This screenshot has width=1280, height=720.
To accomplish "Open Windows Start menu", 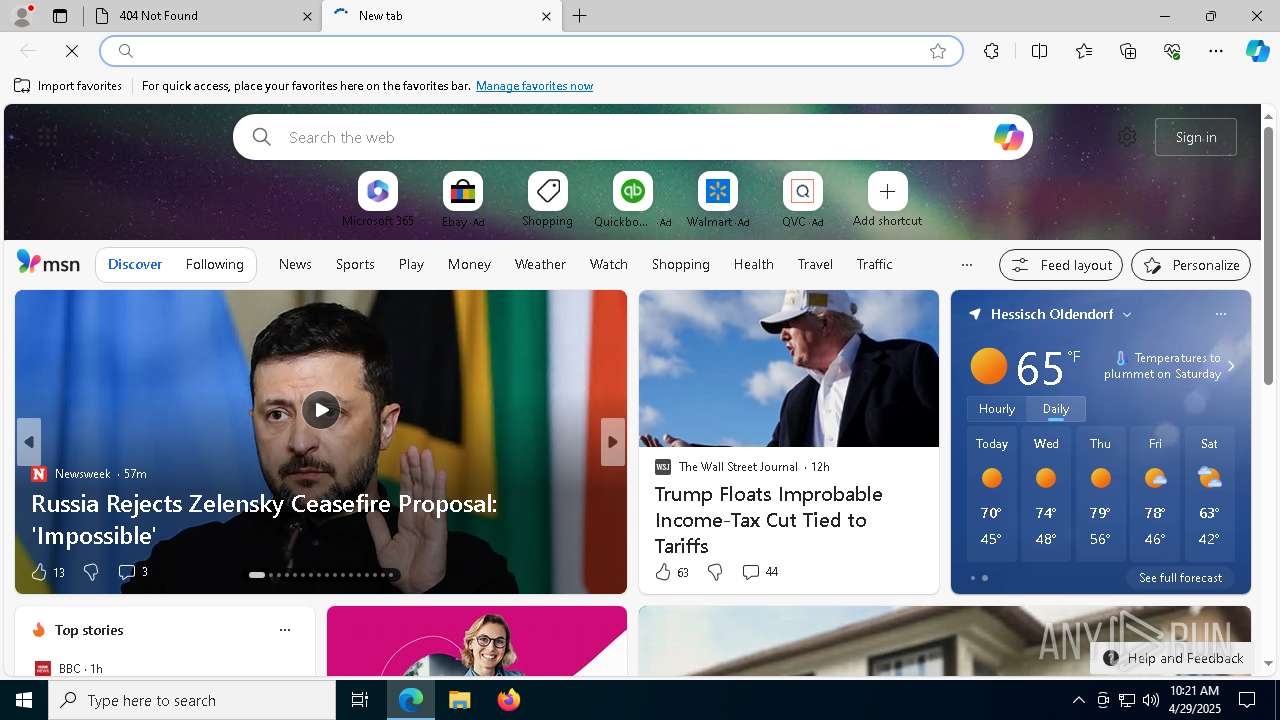I will click(x=24, y=700).
